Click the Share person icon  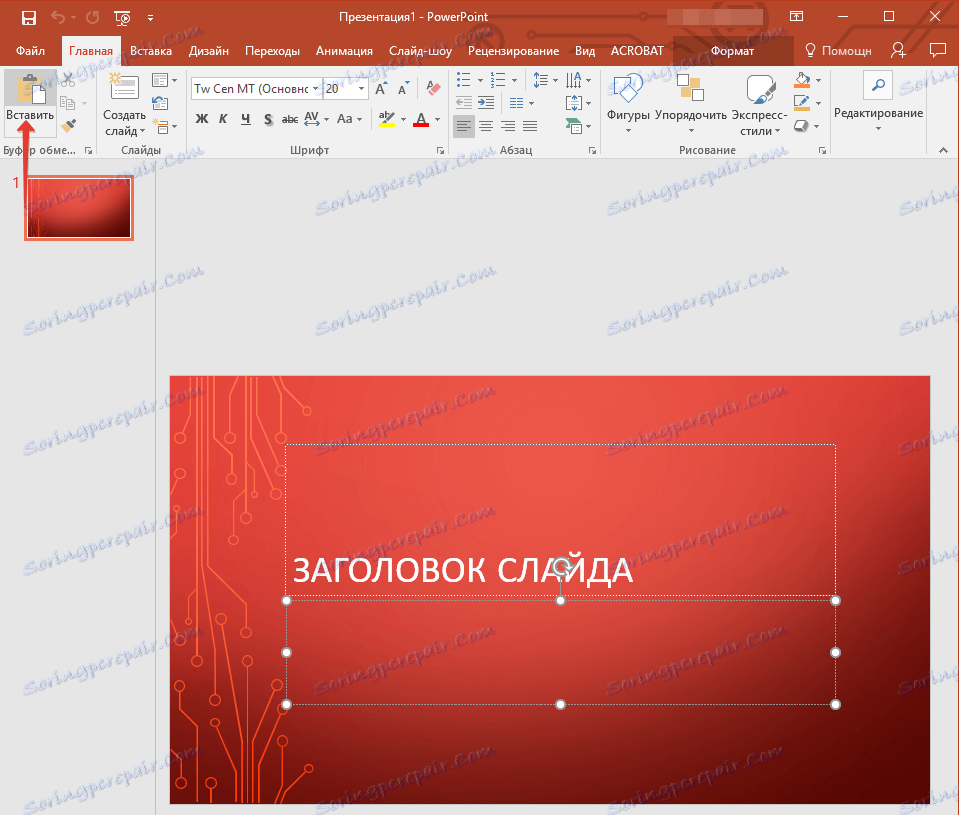898,50
